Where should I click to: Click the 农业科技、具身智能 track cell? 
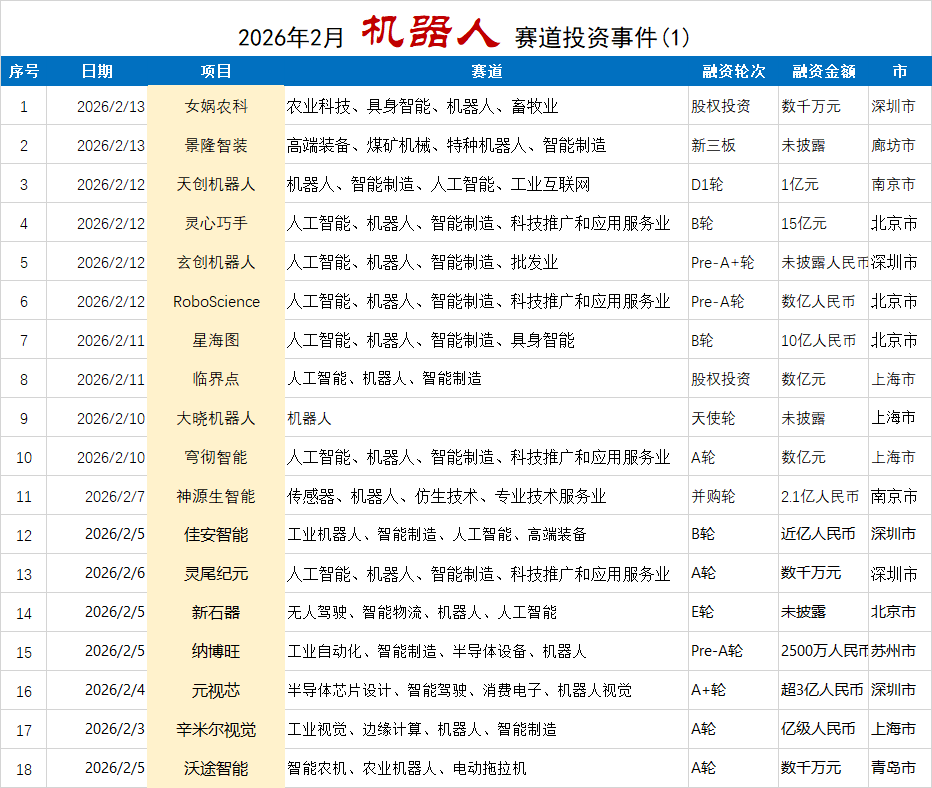click(486, 106)
